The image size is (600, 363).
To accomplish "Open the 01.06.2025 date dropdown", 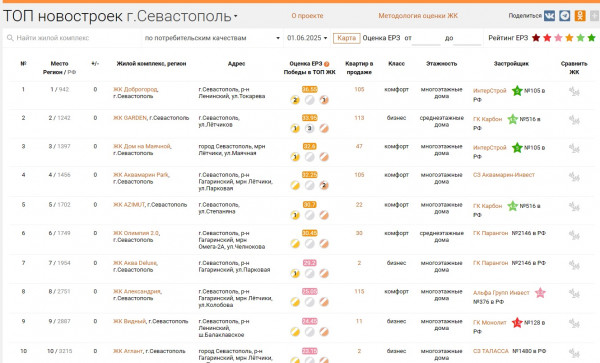I will (307, 38).
